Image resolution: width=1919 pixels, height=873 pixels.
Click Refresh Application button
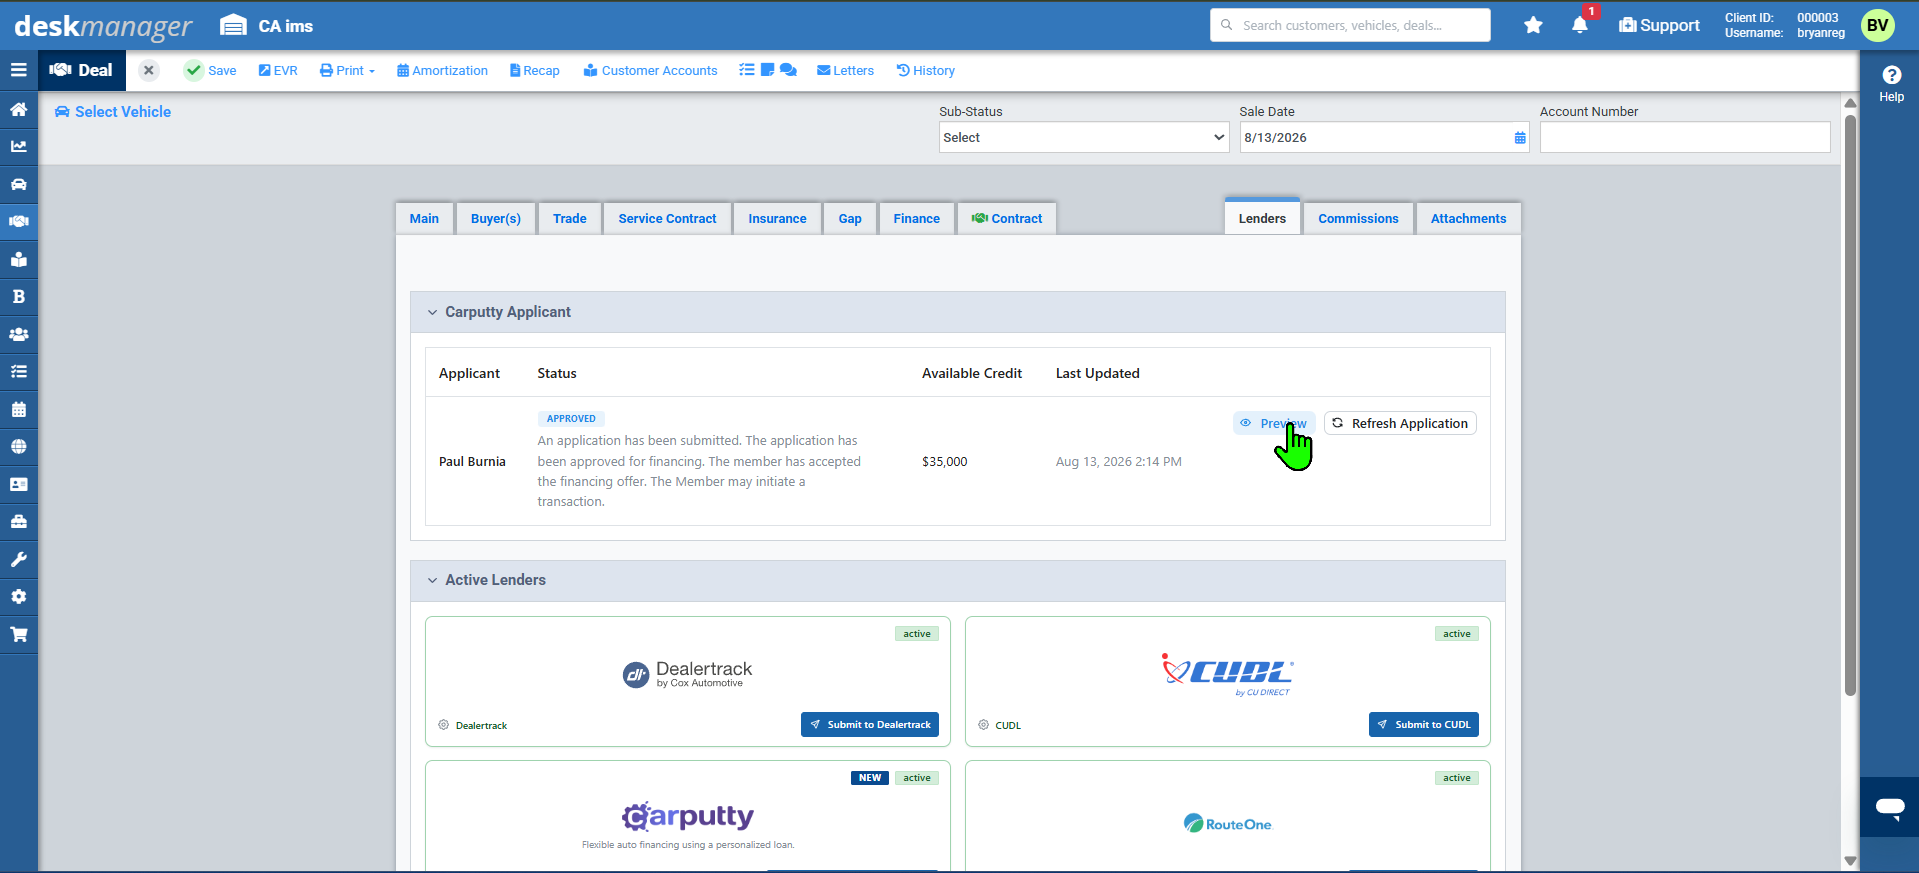(1400, 423)
